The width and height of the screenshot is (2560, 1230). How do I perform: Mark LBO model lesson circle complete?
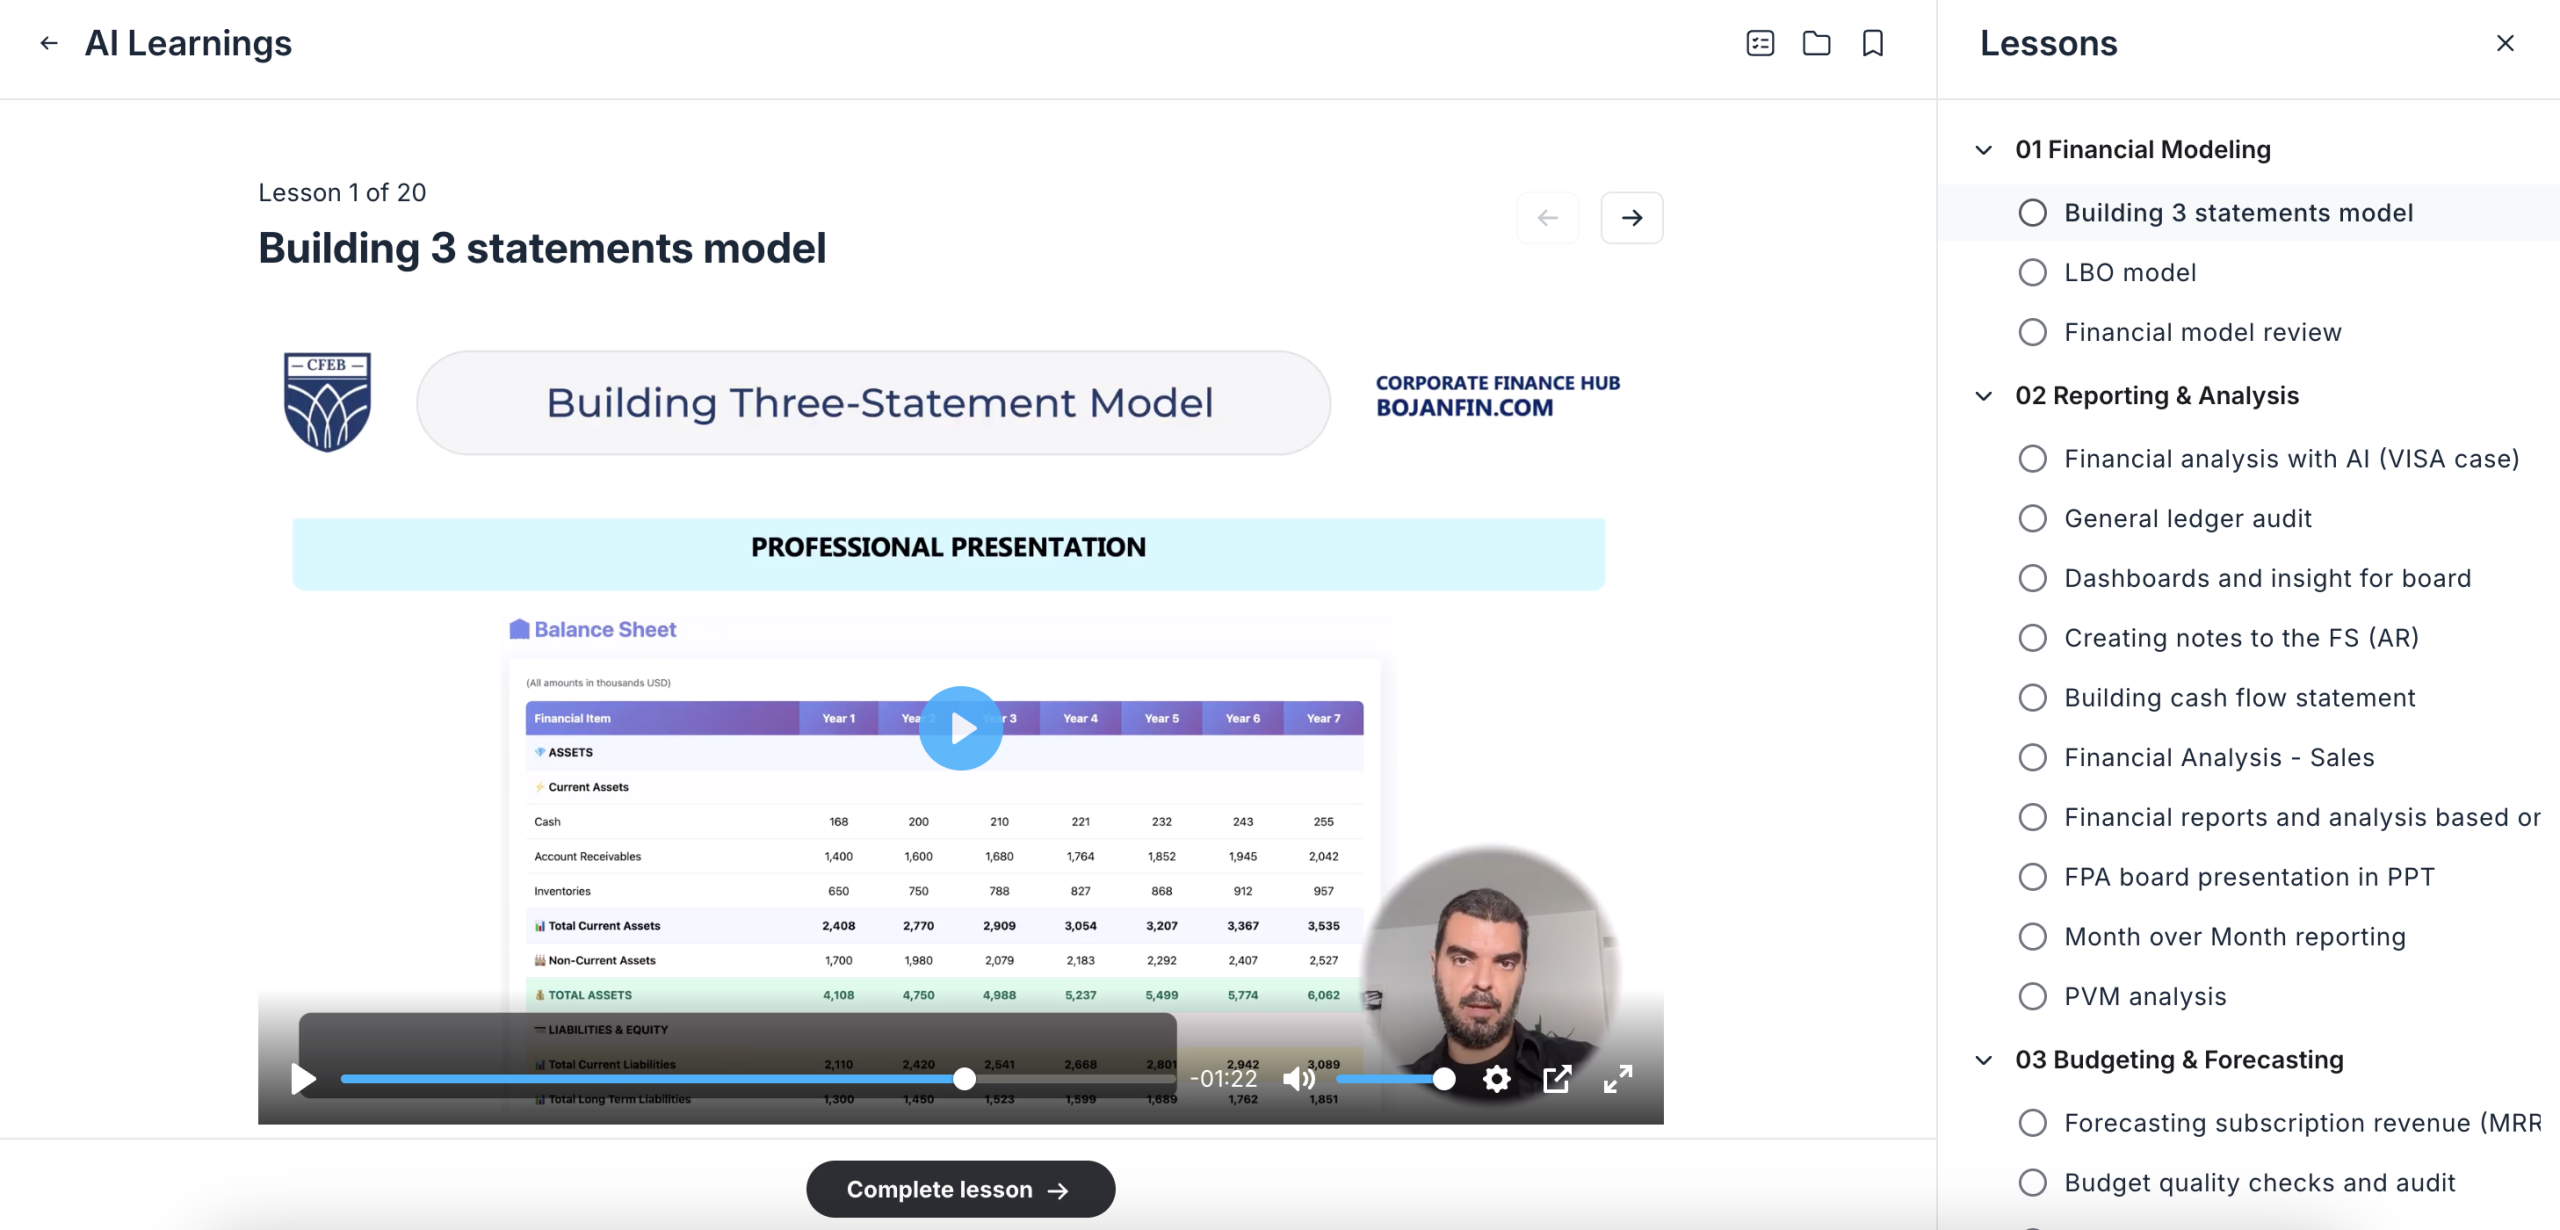[2032, 272]
